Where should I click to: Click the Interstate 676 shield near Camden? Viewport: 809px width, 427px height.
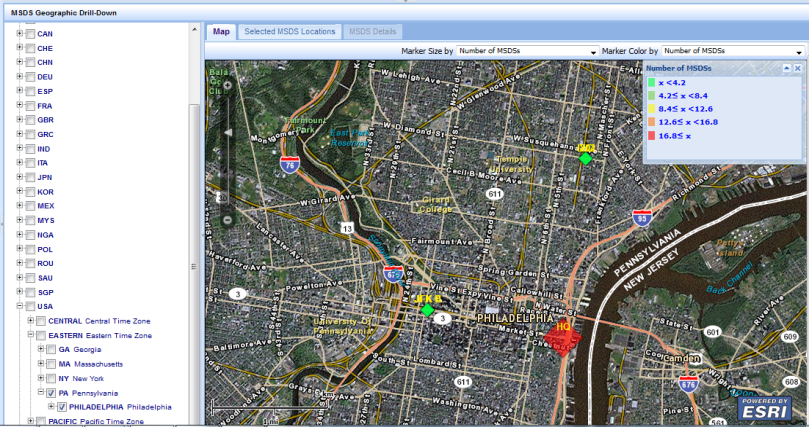pyautogui.click(x=688, y=384)
